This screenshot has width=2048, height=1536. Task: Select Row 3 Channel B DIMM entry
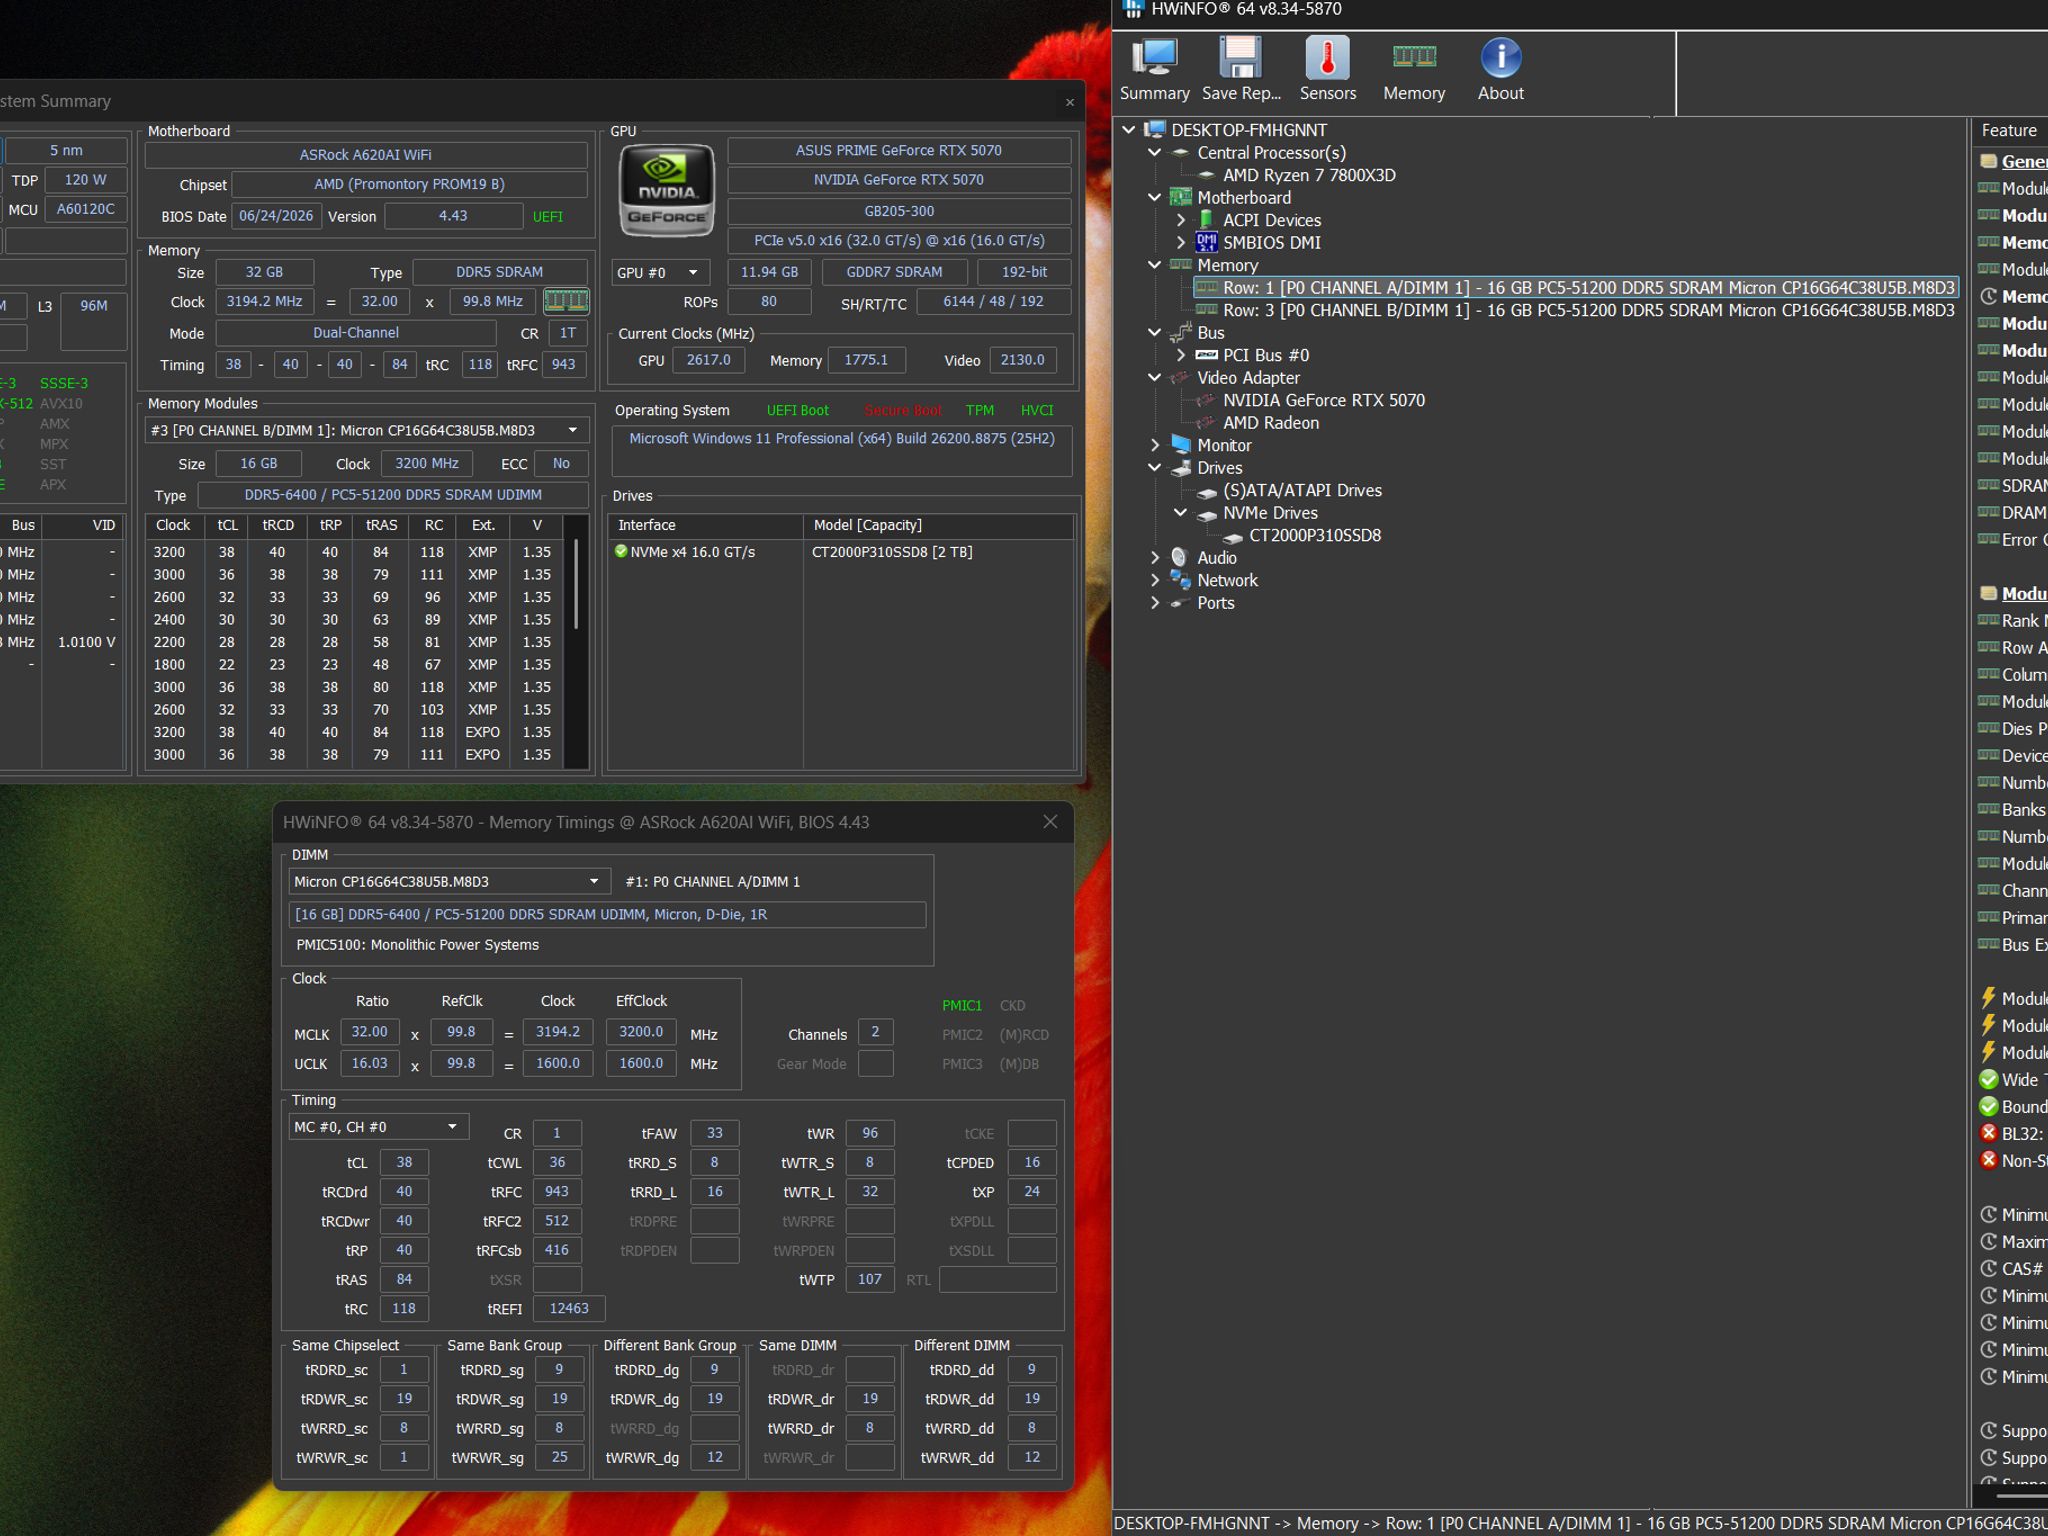point(1588,310)
